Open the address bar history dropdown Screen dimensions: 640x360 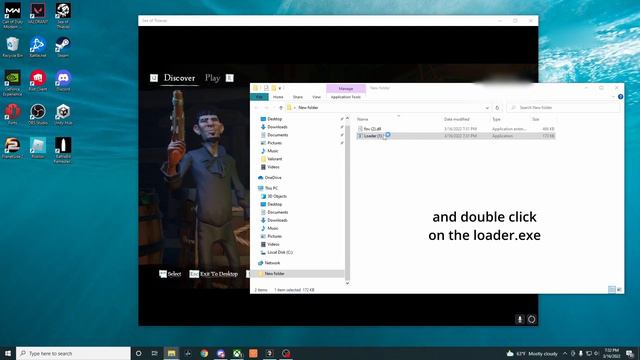coord(487,108)
